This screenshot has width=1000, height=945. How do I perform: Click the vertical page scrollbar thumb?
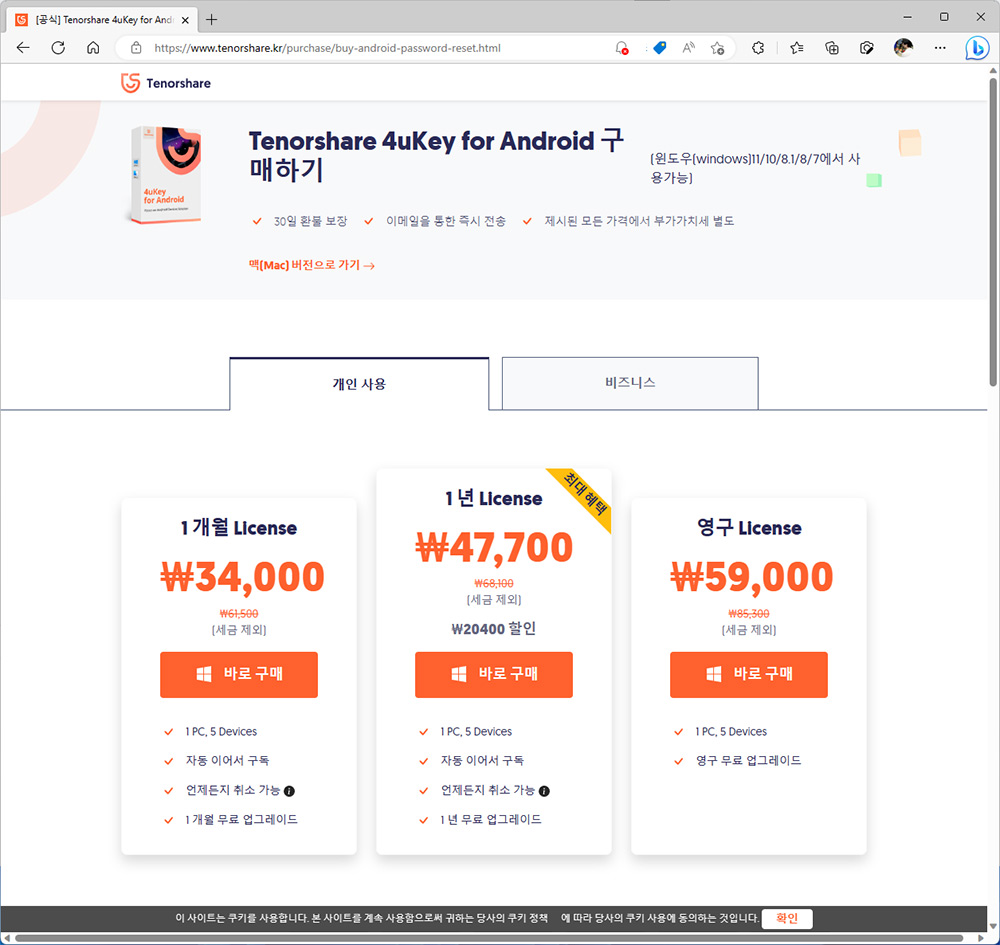[x=993, y=233]
